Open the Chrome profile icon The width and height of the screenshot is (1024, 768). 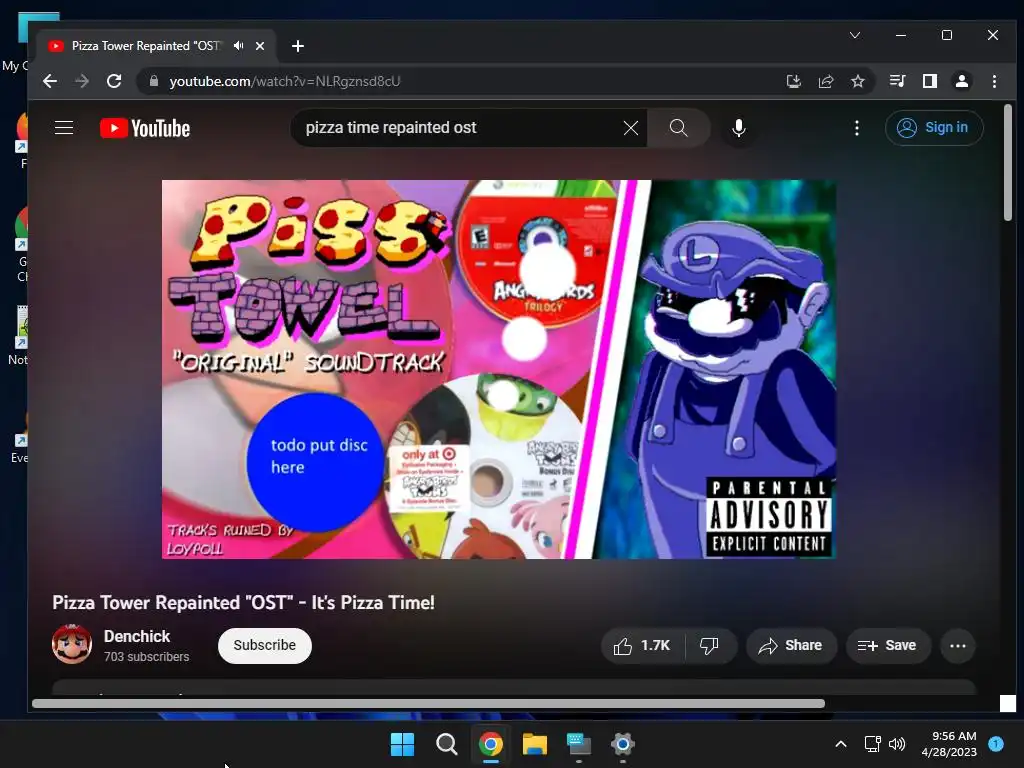click(x=962, y=81)
